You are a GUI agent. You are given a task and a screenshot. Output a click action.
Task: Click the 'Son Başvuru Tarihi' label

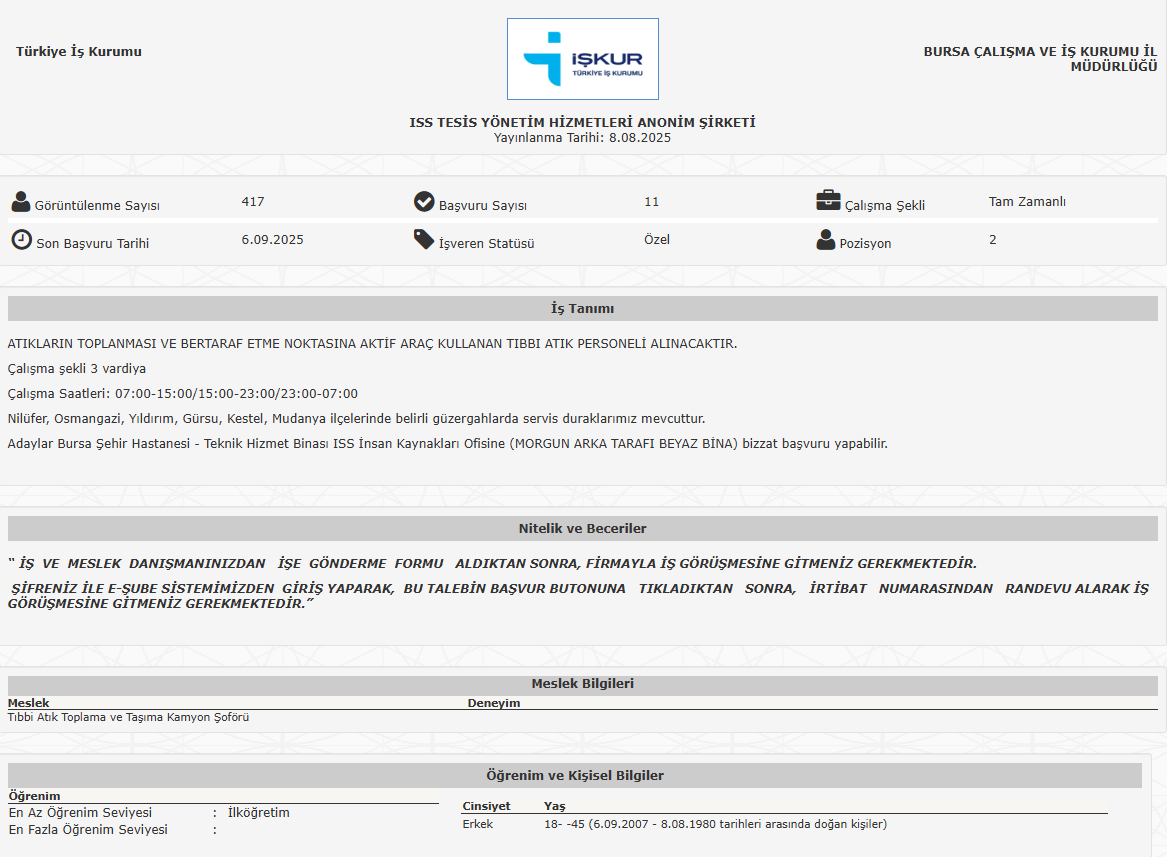click(93, 243)
